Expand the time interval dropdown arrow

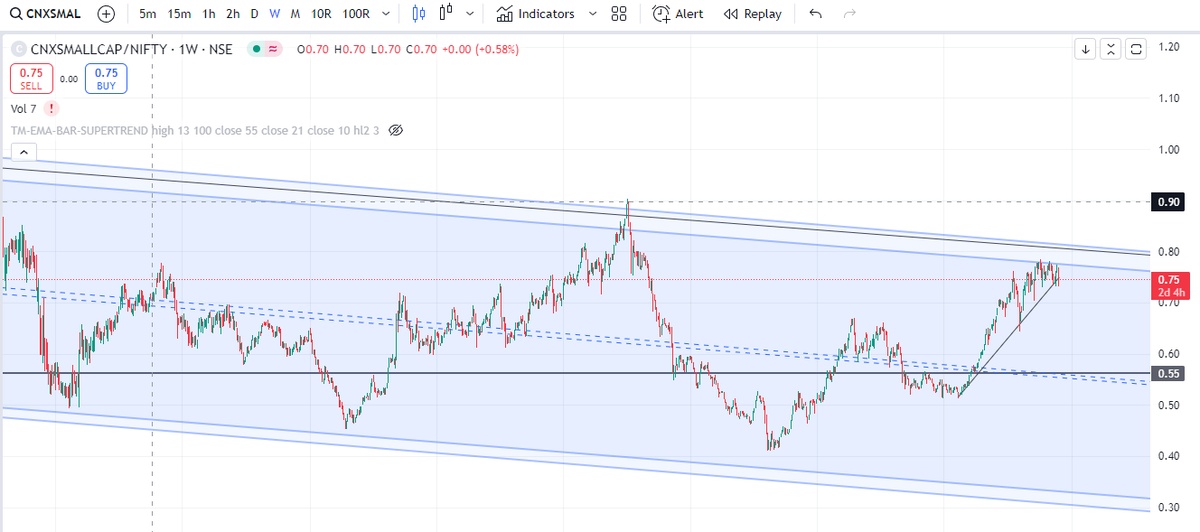(x=386, y=14)
